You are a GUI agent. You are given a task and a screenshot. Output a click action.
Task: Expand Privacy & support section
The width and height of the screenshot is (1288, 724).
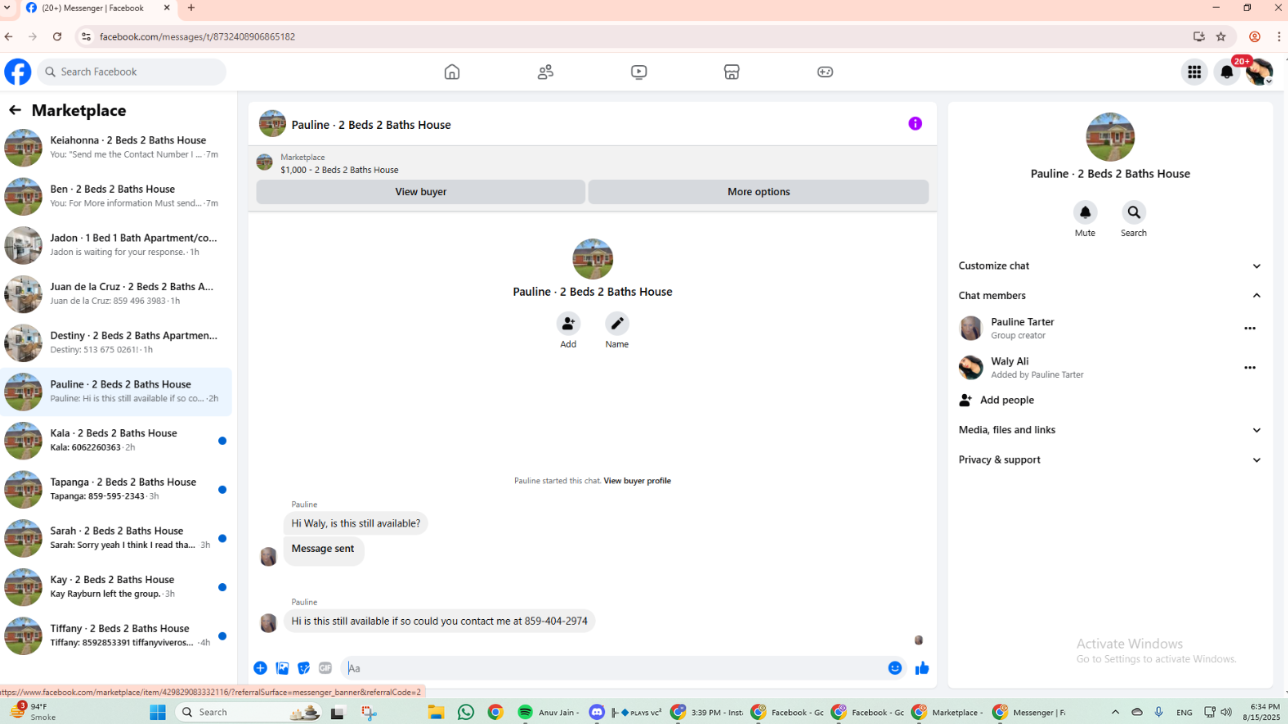pos(1110,460)
